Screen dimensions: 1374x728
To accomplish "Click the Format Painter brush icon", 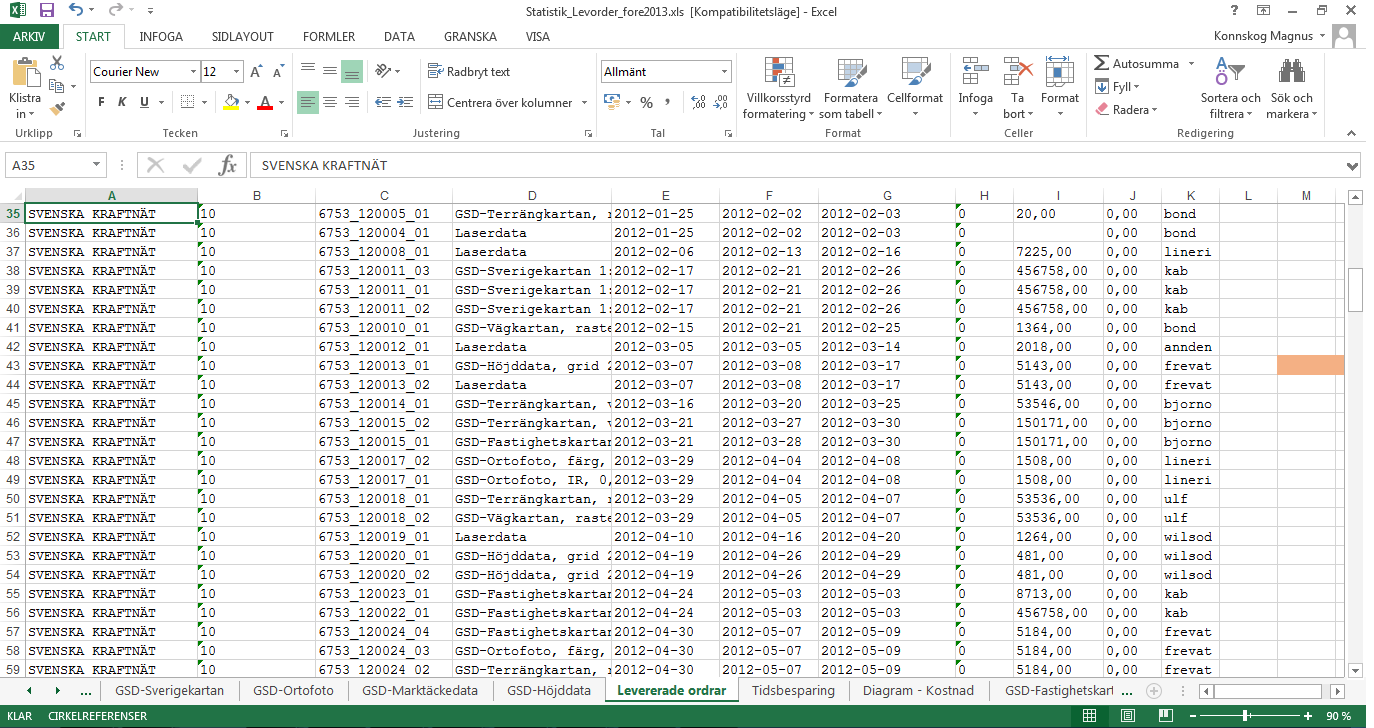I will click(x=57, y=107).
